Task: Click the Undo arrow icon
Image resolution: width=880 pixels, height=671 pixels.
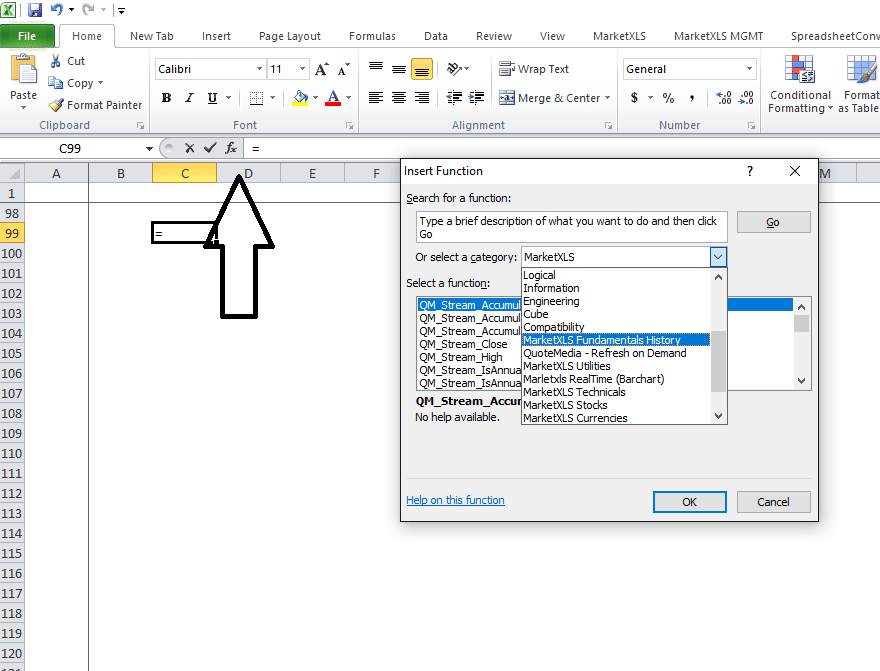Action: pyautogui.click(x=56, y=10)
